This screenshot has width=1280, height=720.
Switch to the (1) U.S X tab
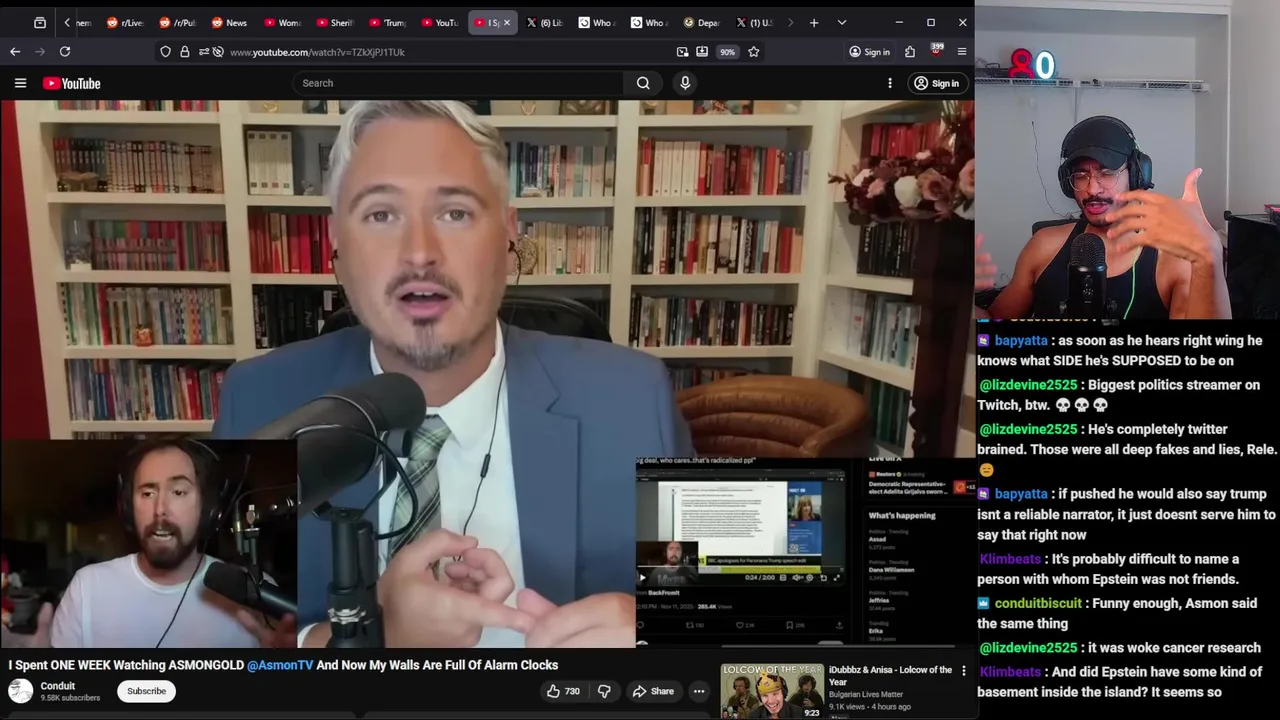(754, 22)
